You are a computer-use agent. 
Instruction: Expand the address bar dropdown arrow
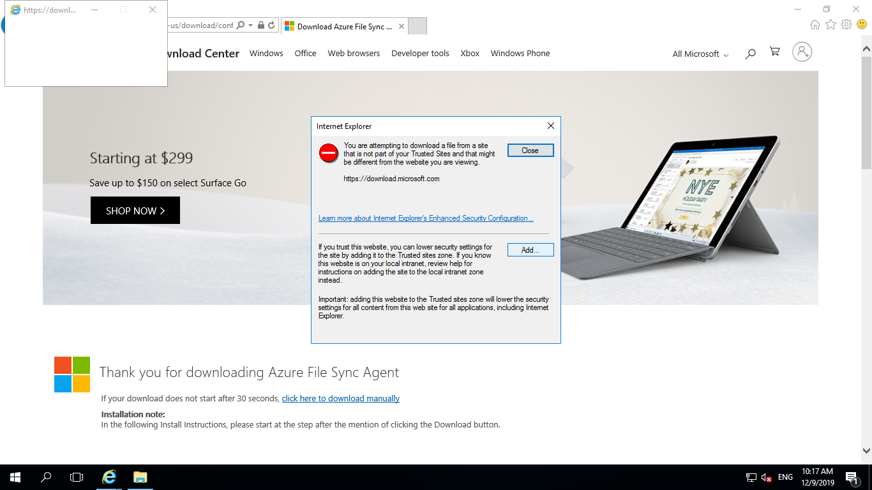[x=250, y=26]
